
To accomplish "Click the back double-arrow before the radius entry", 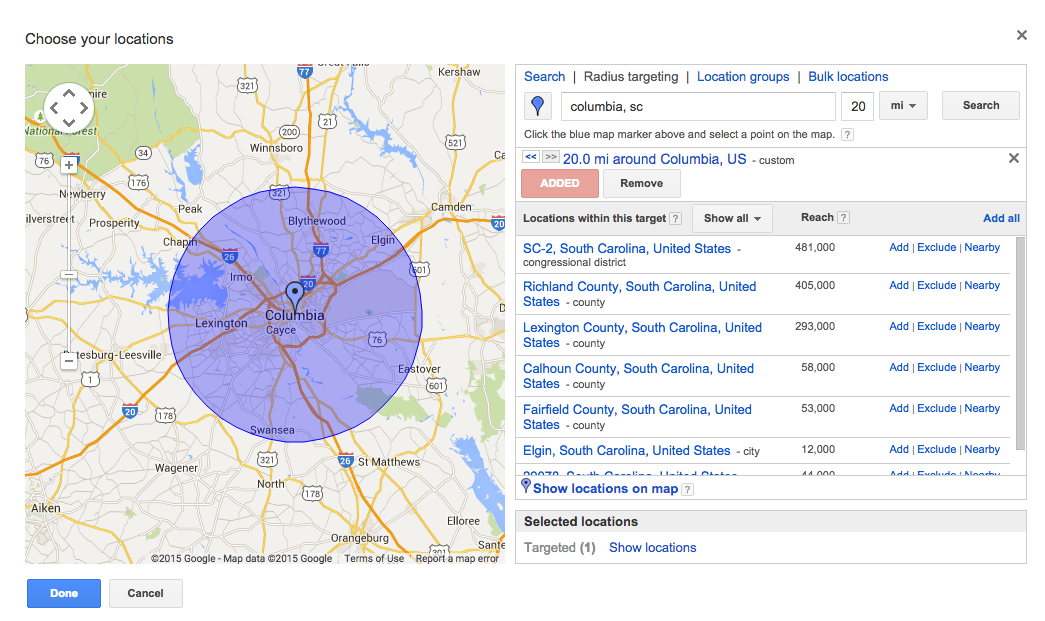I will click(x=530, y=157).
